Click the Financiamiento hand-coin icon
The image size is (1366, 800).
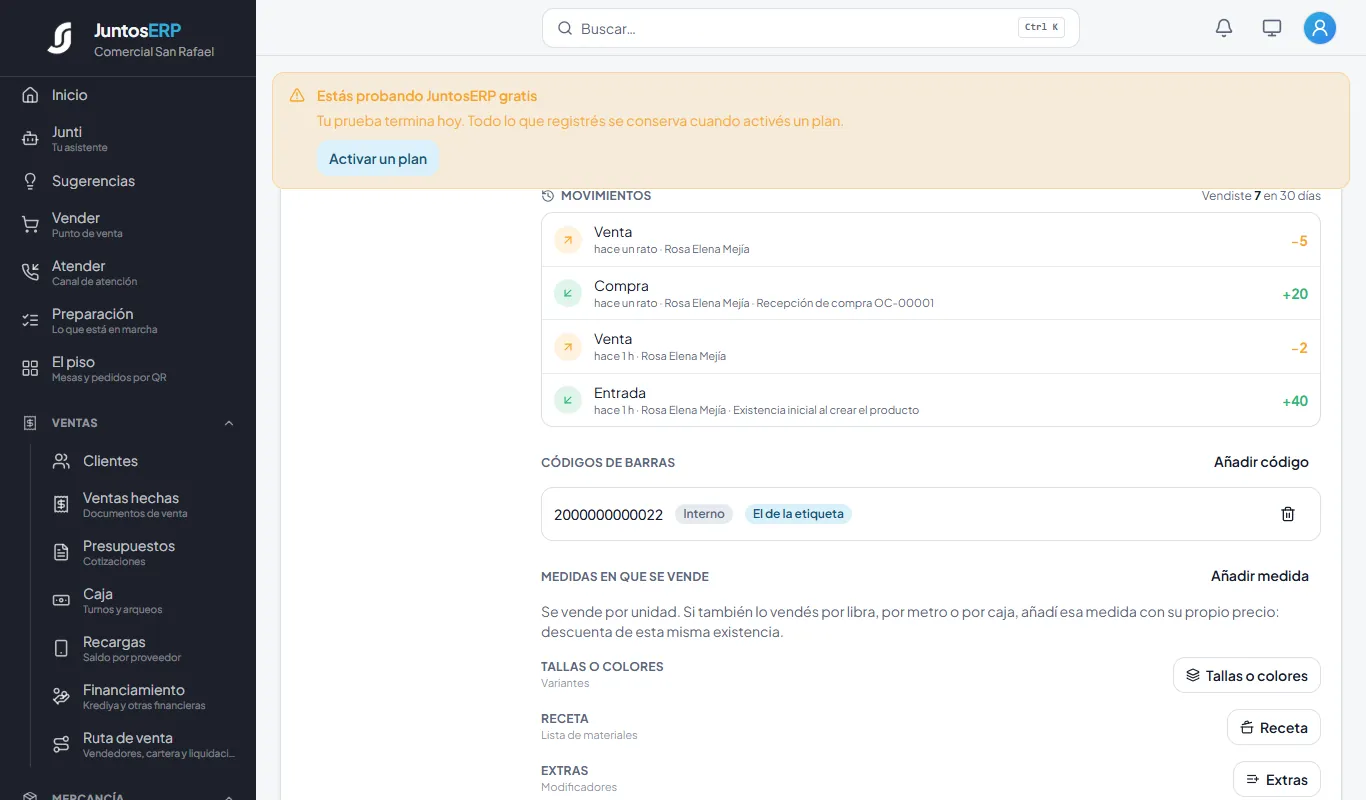61,697
